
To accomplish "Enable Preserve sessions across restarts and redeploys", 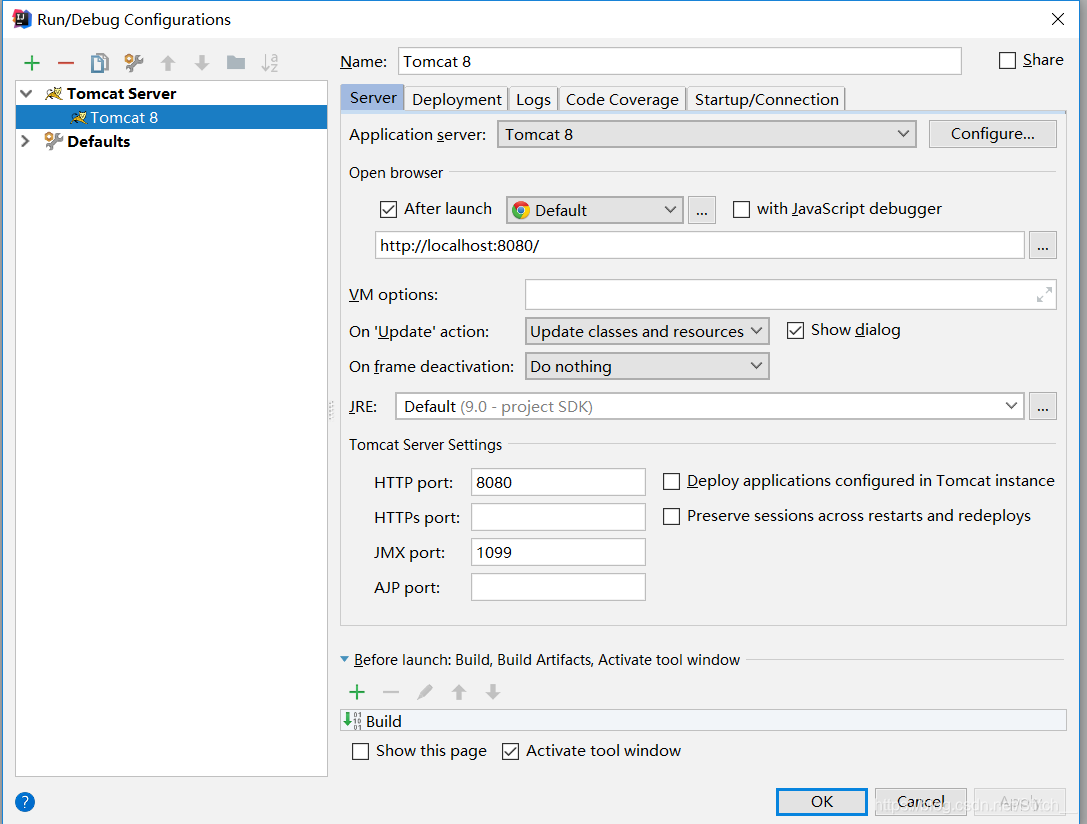I will click(x=671, y=516).
